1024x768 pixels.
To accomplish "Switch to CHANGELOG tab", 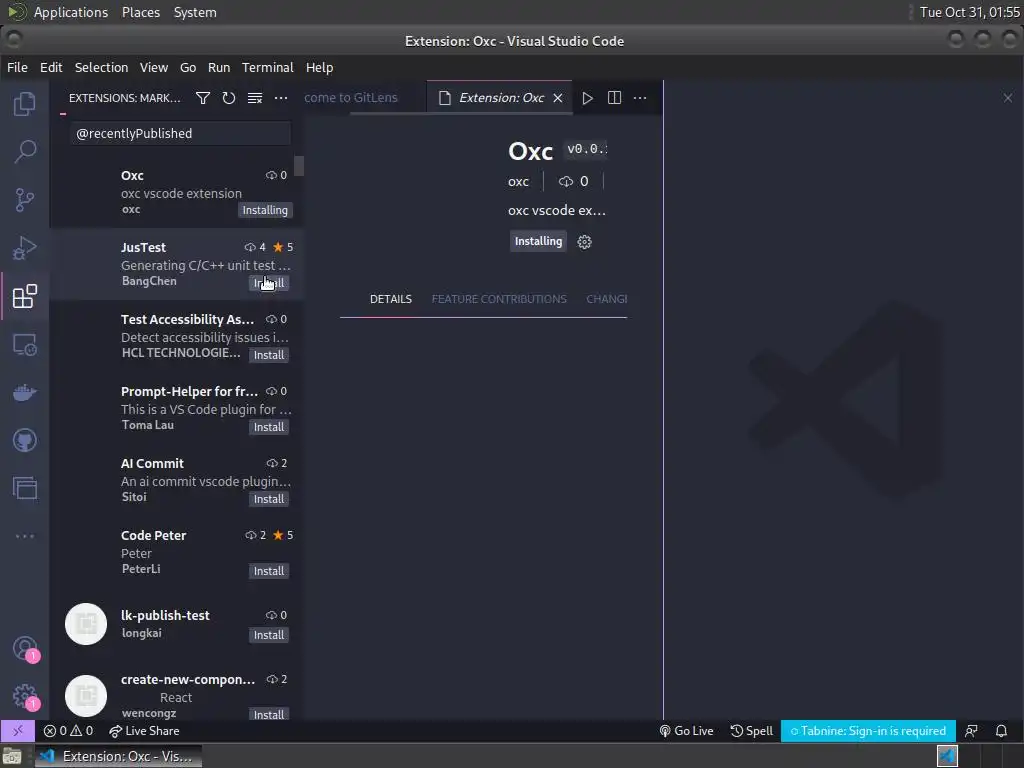I will (607, 299).
